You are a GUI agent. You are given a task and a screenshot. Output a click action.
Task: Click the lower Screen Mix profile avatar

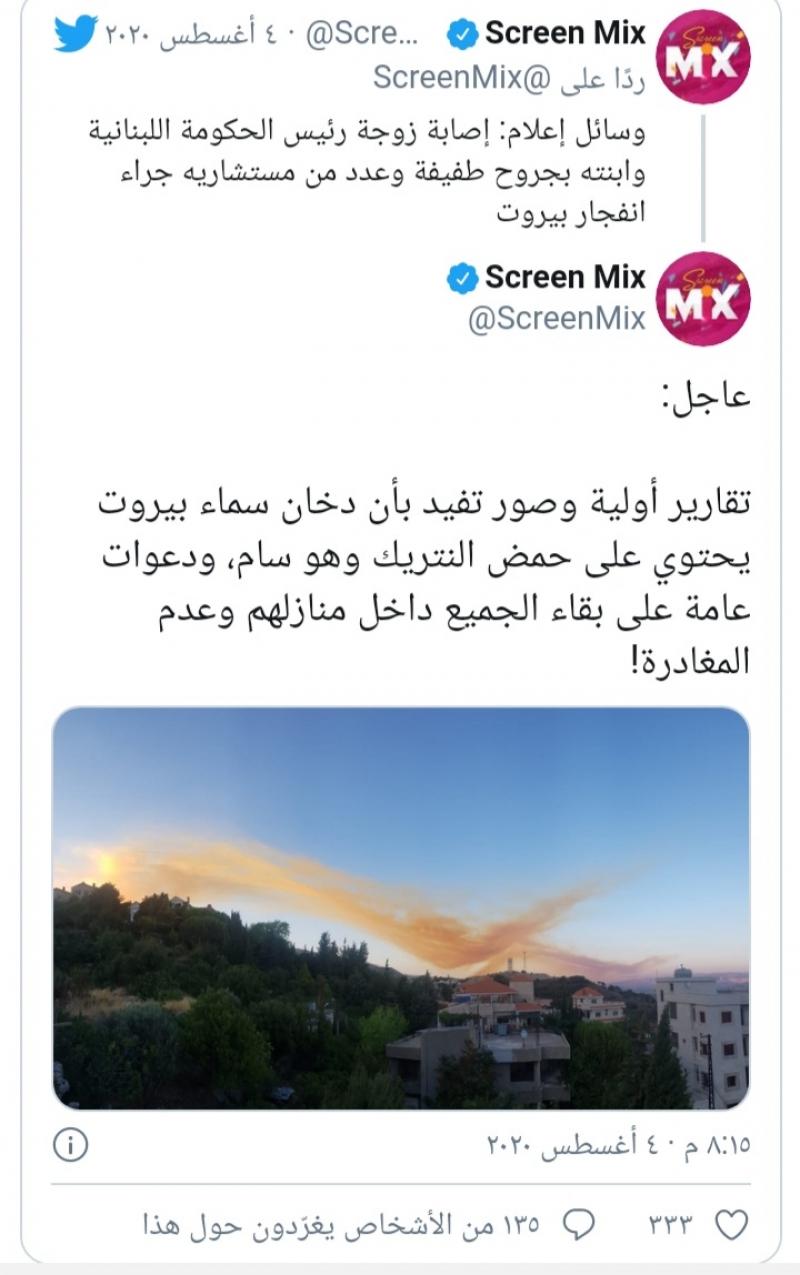pos(703,299)
